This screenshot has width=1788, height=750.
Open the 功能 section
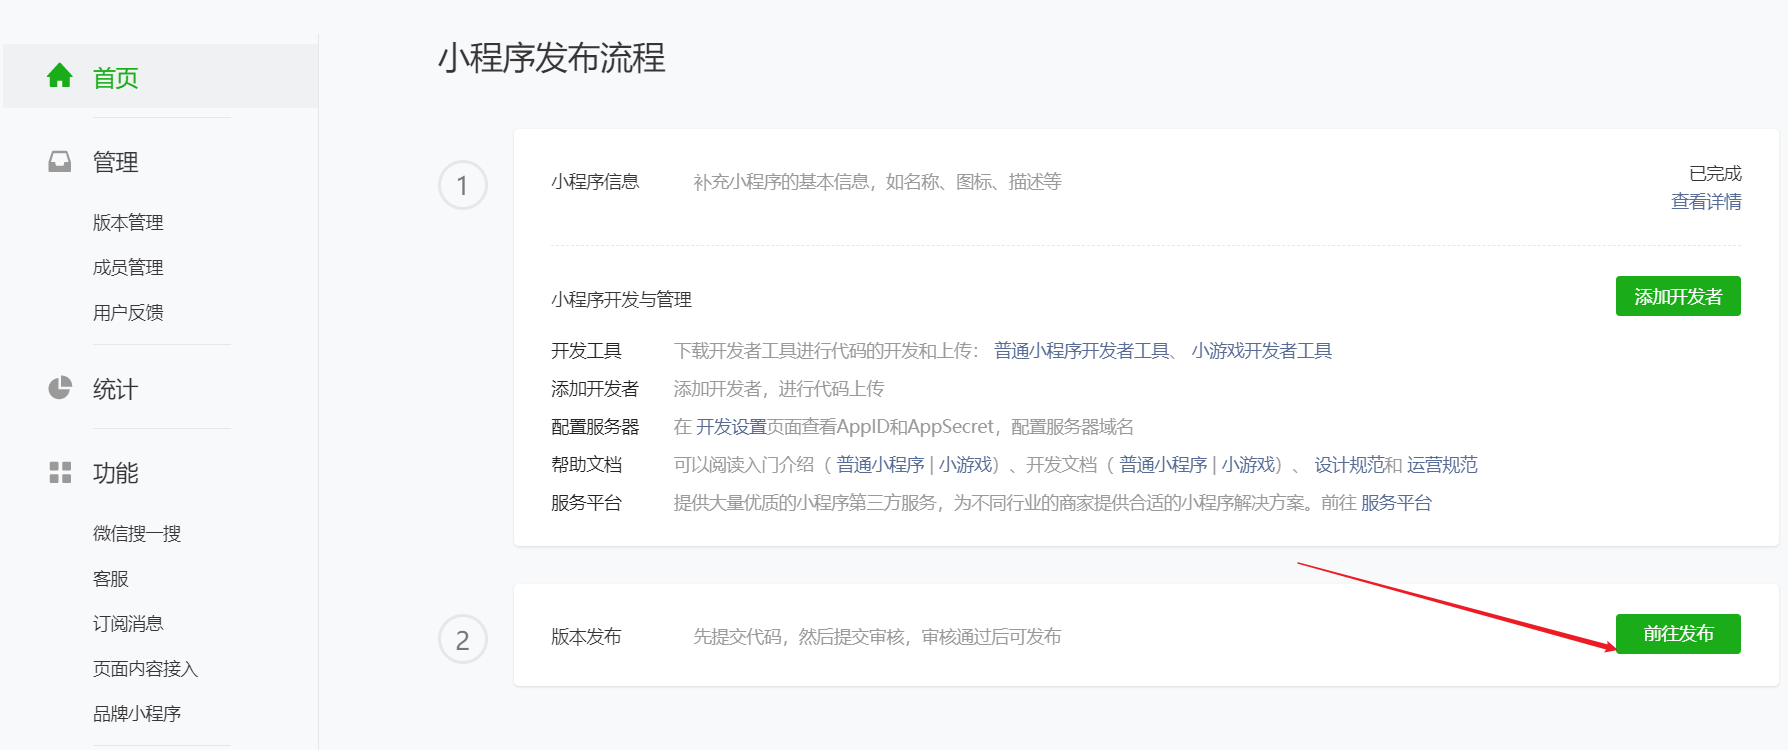[116, 473]
